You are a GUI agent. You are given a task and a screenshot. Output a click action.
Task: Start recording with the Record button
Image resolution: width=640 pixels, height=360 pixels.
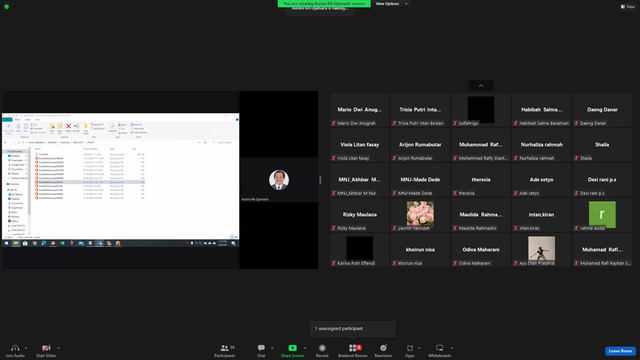click(x=322, y=351)
